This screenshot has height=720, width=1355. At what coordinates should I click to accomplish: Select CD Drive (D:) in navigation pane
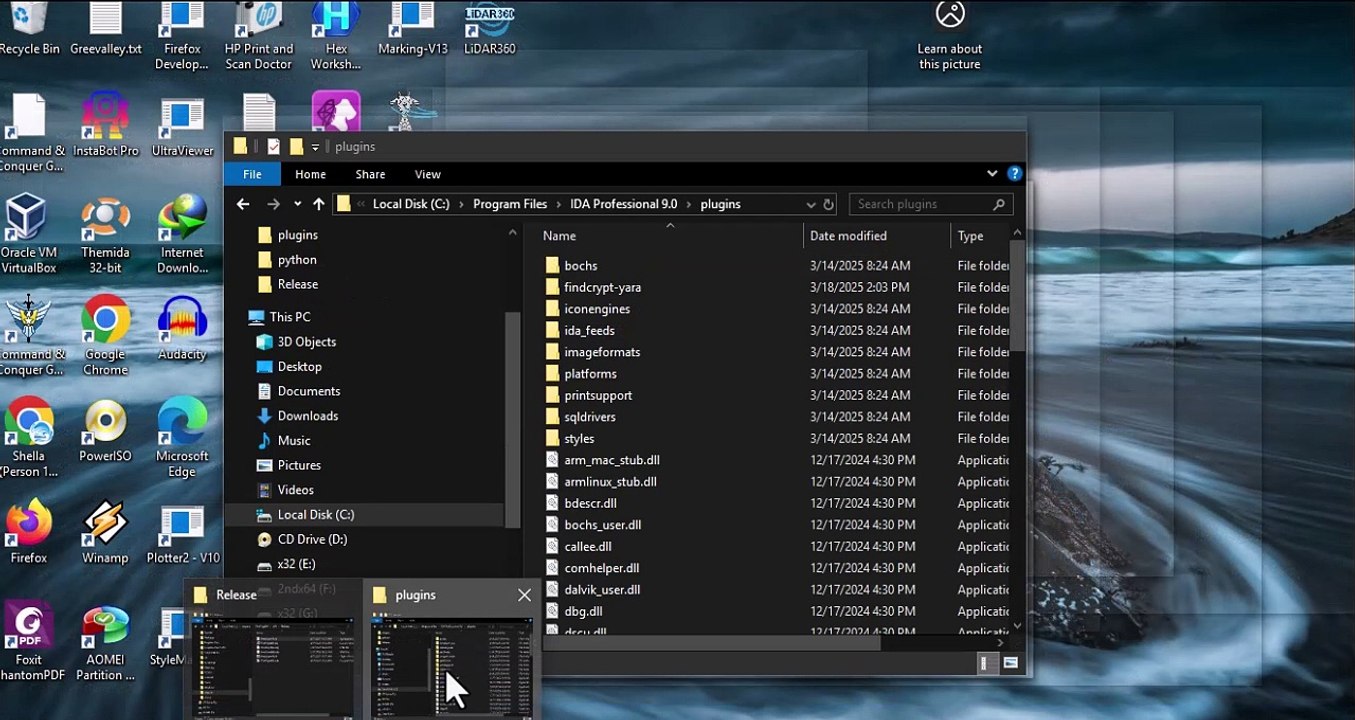point(312,539)
